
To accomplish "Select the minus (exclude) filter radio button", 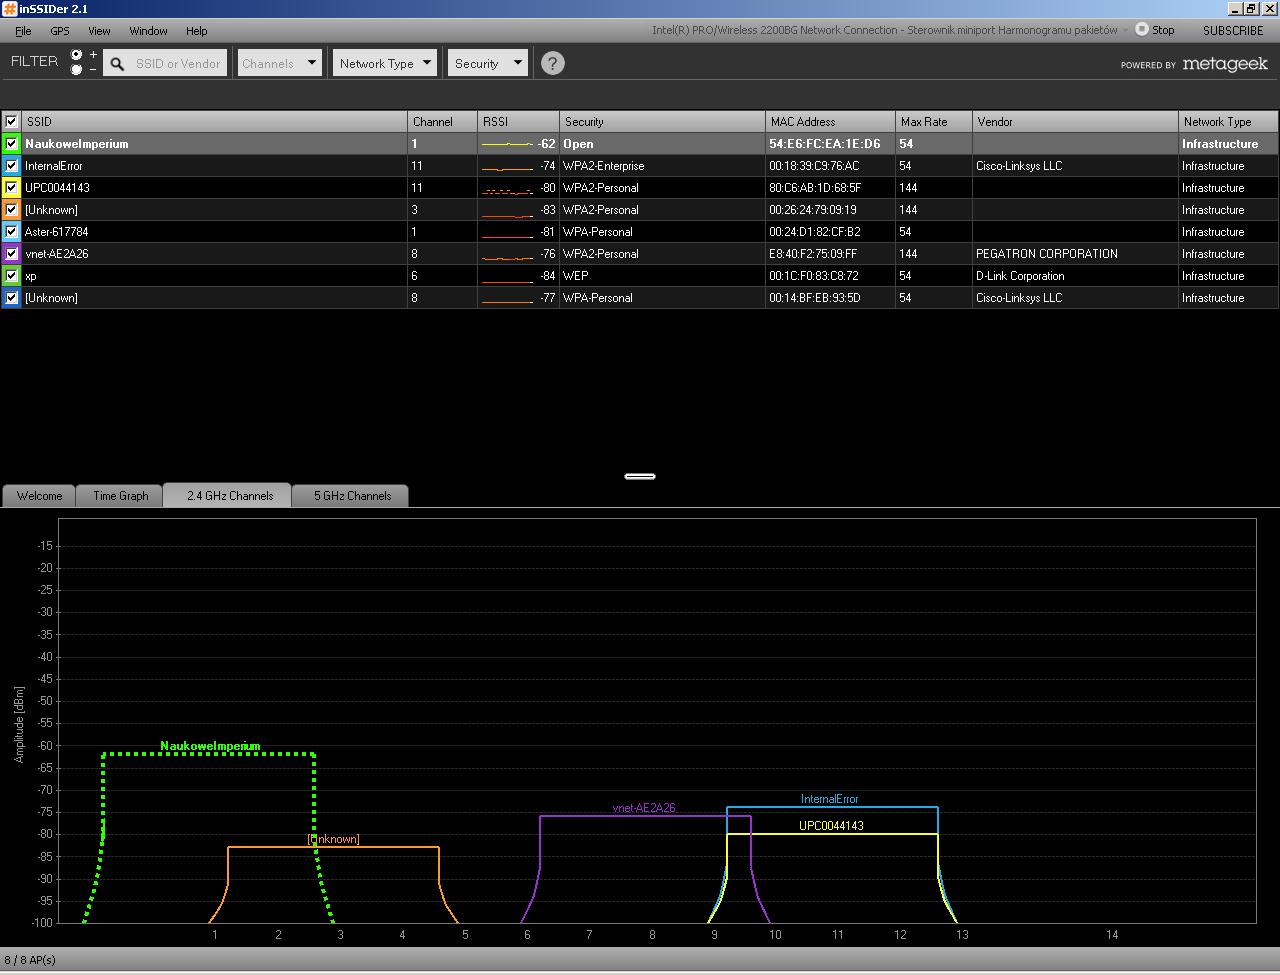I will 77,70.
